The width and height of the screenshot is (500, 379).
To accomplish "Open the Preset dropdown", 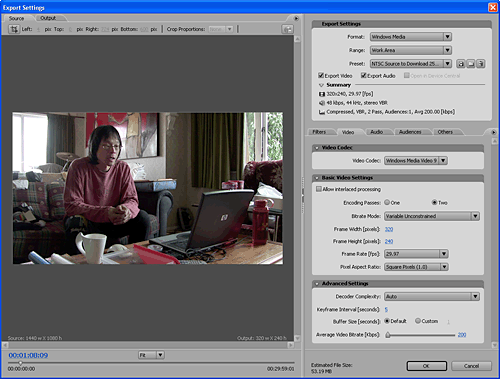I will pos(411,64).
